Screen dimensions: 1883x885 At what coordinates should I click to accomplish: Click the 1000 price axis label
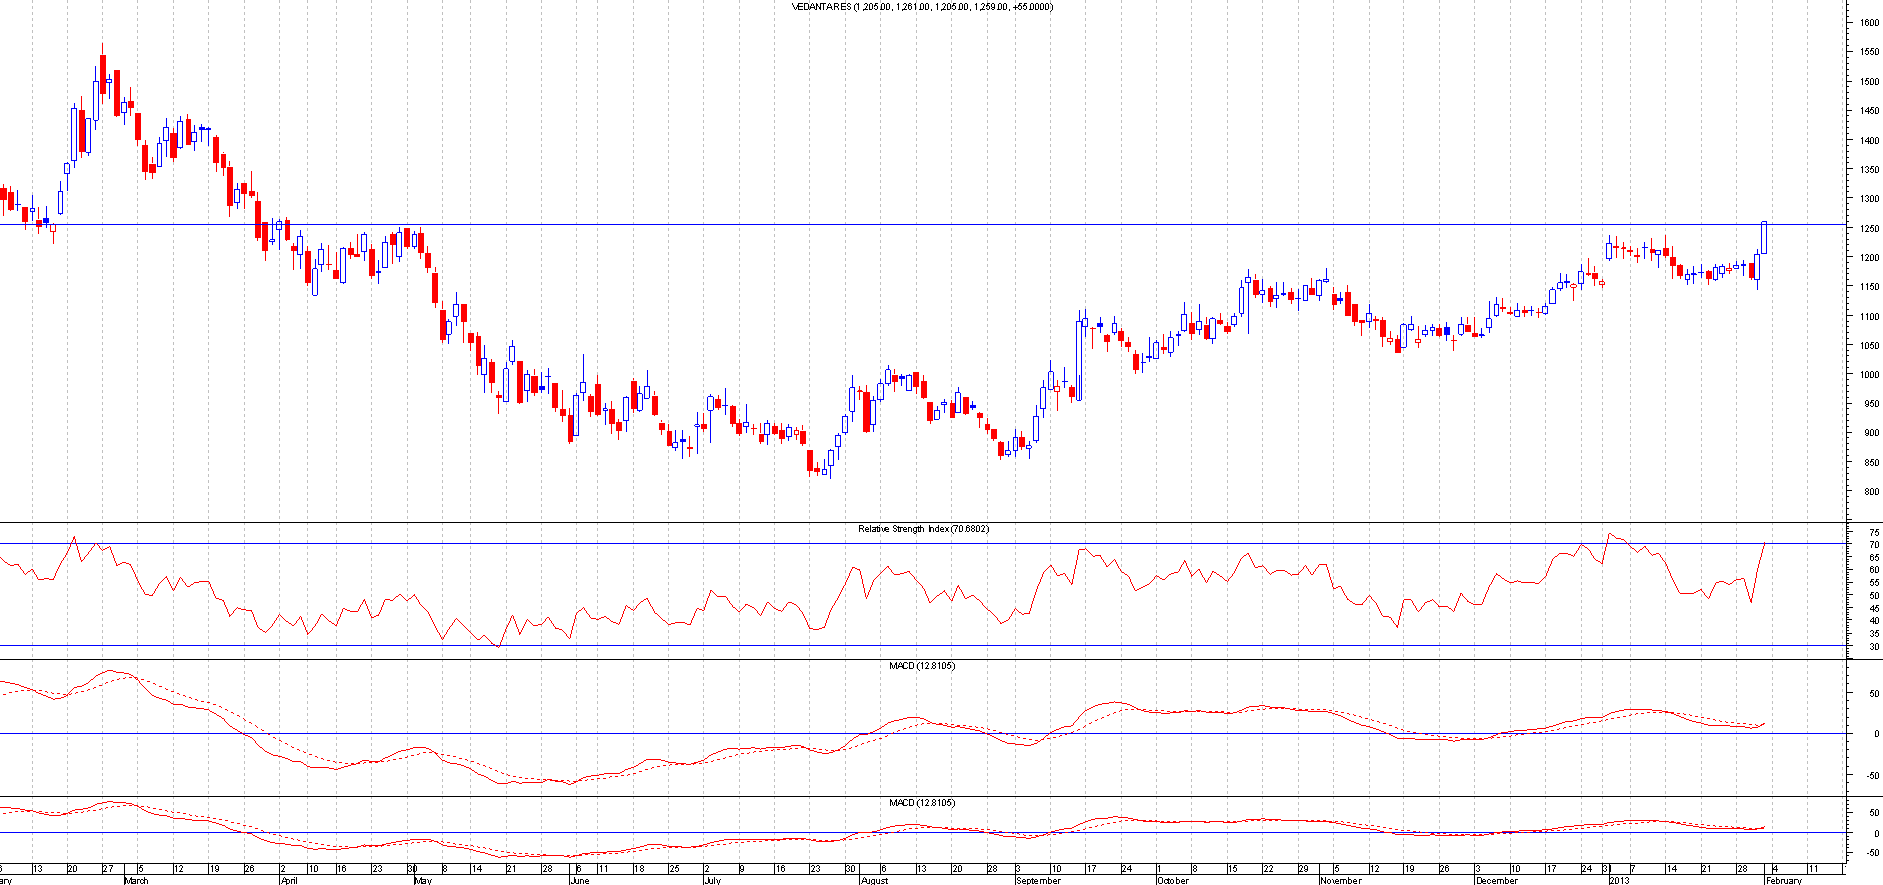[x=1868, y=375]
